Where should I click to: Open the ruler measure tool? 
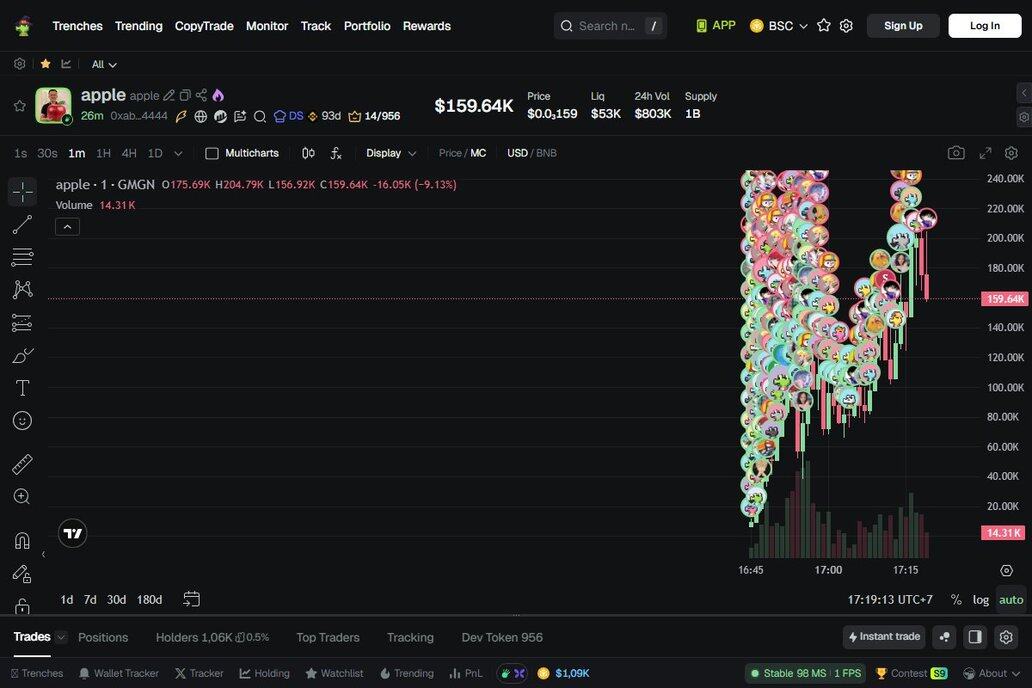pyautogui.click(x=22, y=464)
